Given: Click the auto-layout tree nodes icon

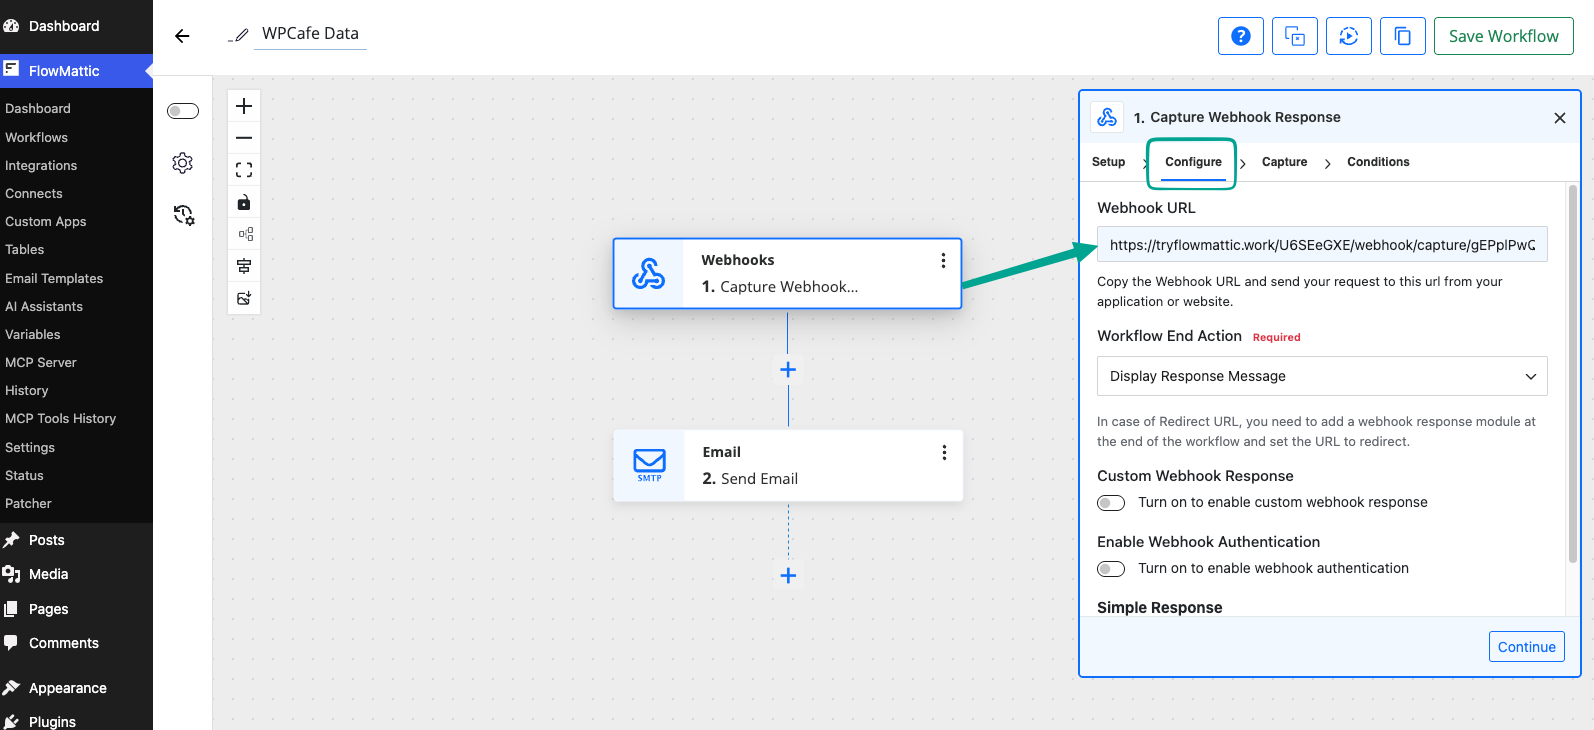Looking at the screenshot, I should (x=244, y=234).
